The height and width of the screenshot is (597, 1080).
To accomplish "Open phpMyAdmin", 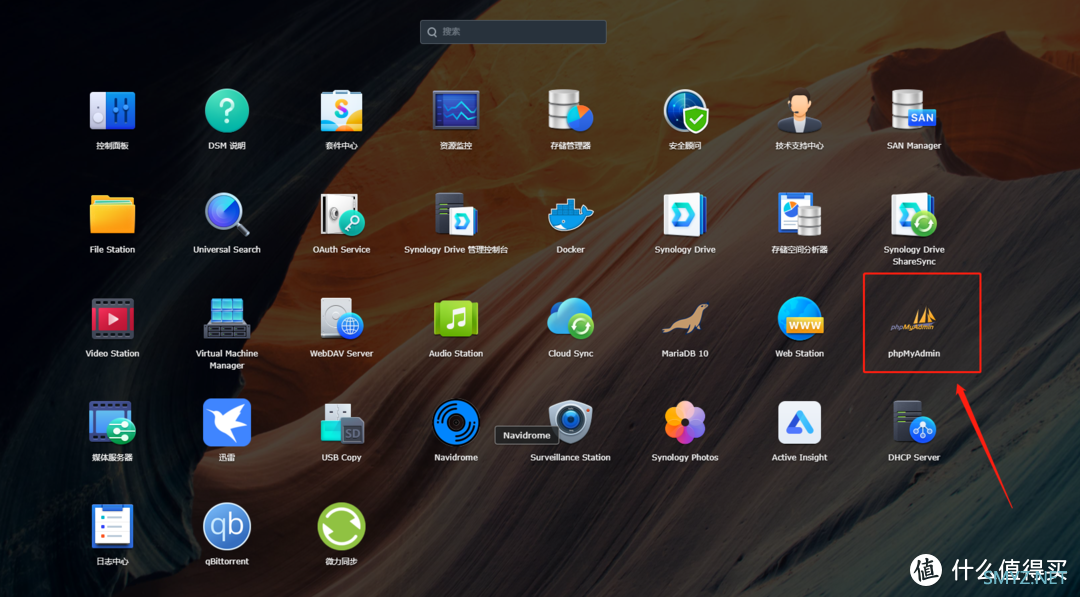I will point(913,319).
